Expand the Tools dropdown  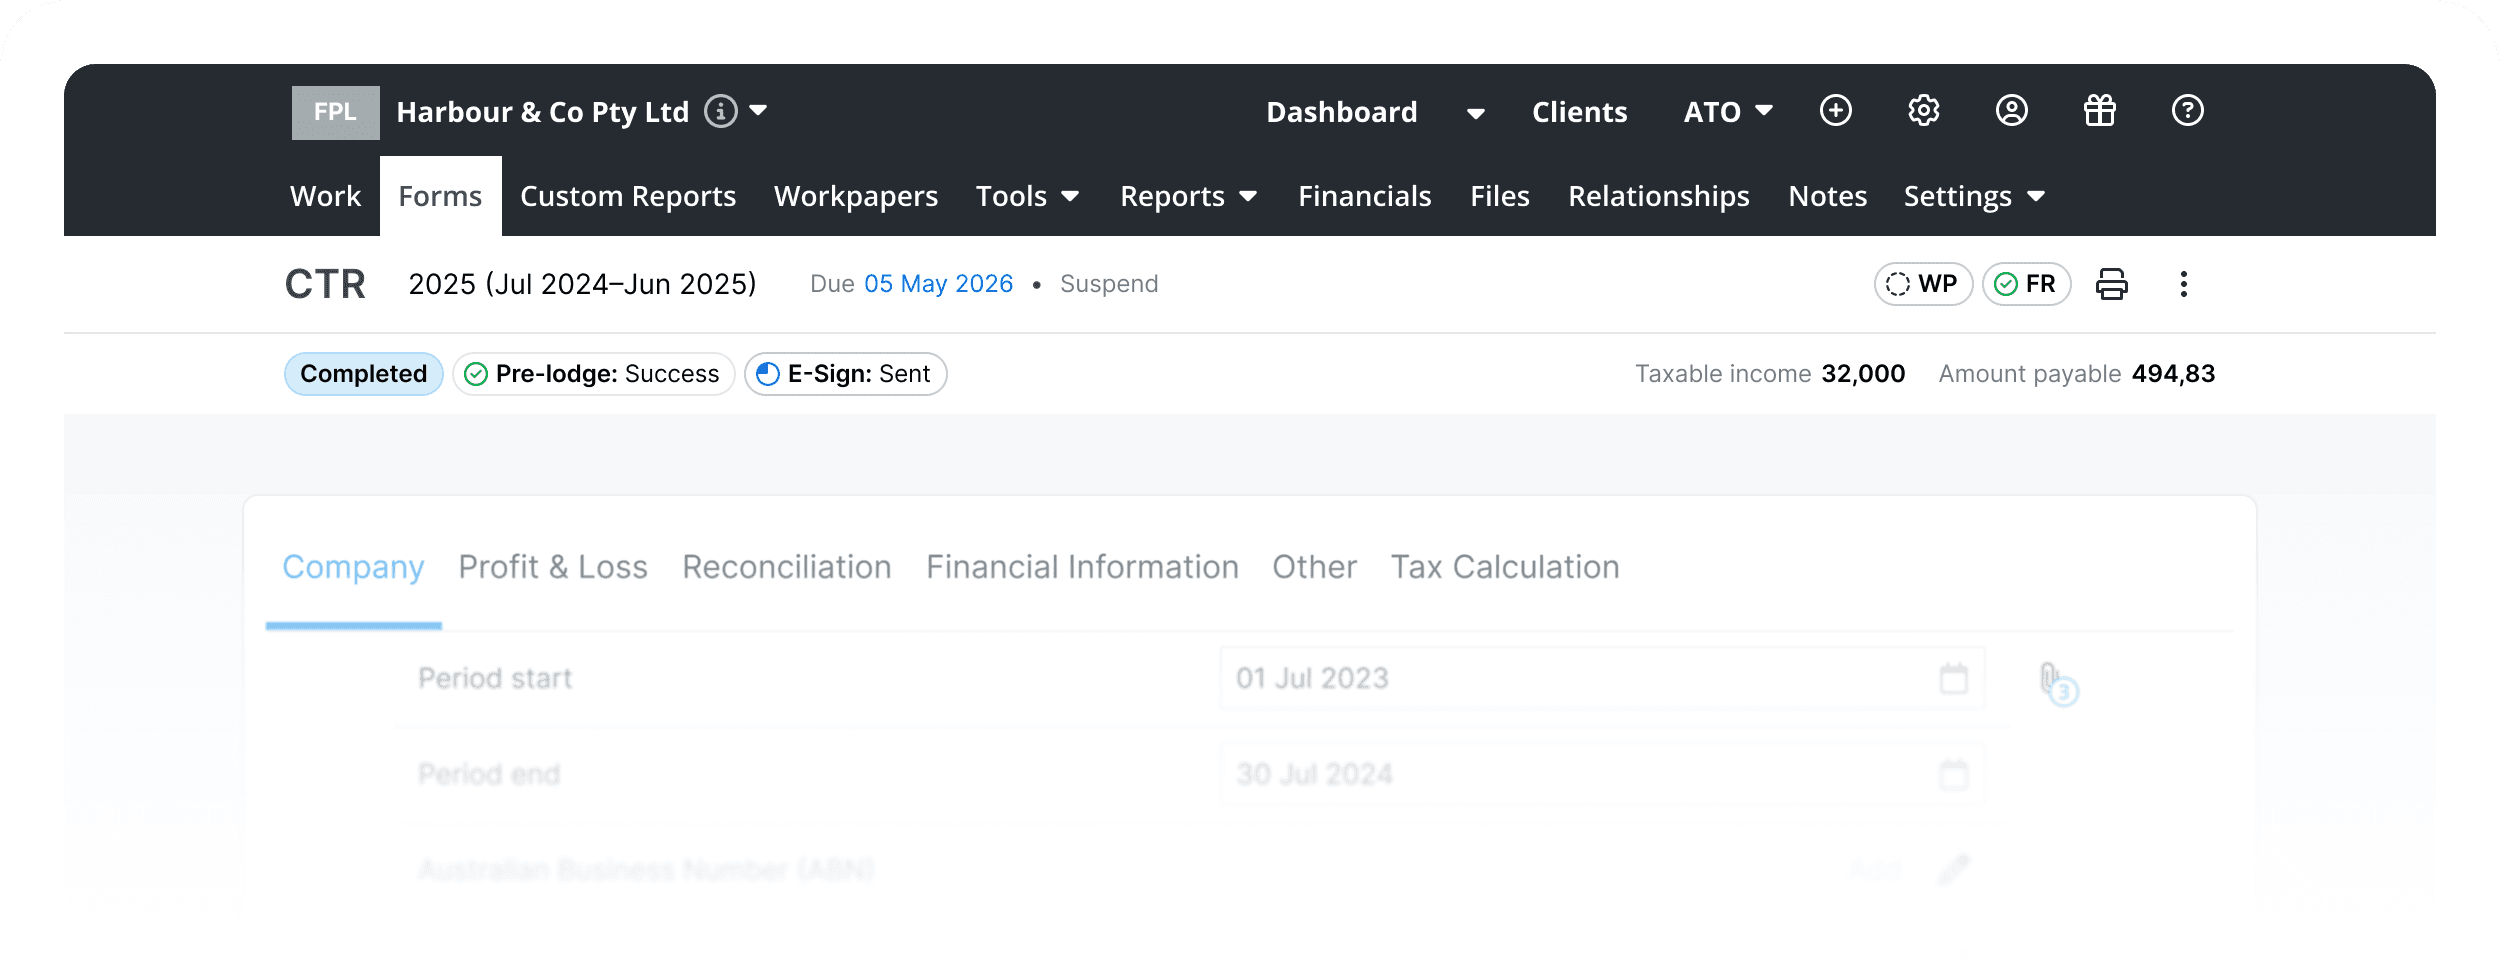tap(1027, 196)
